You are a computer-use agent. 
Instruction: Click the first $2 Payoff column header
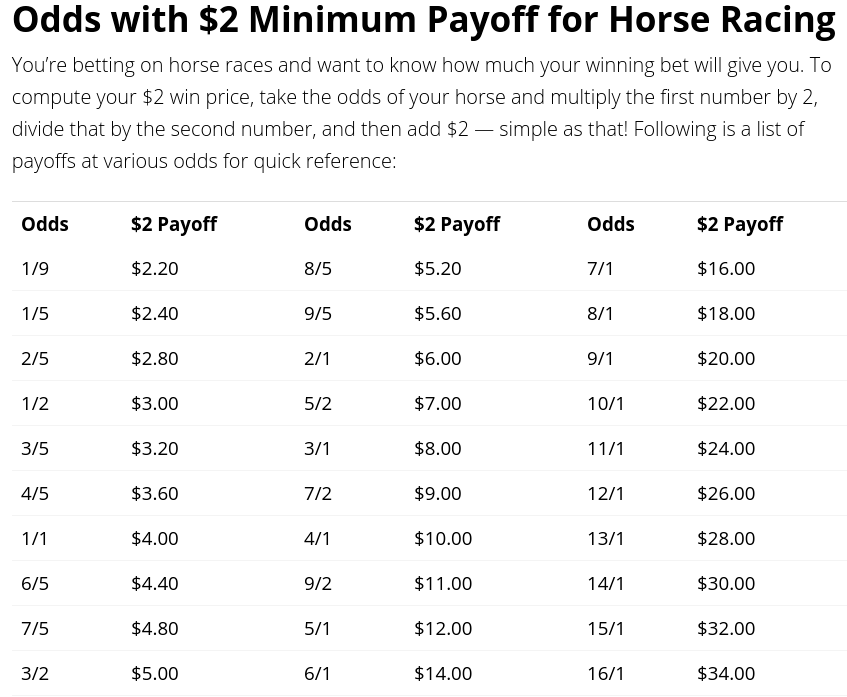click(x=174, y=224)
